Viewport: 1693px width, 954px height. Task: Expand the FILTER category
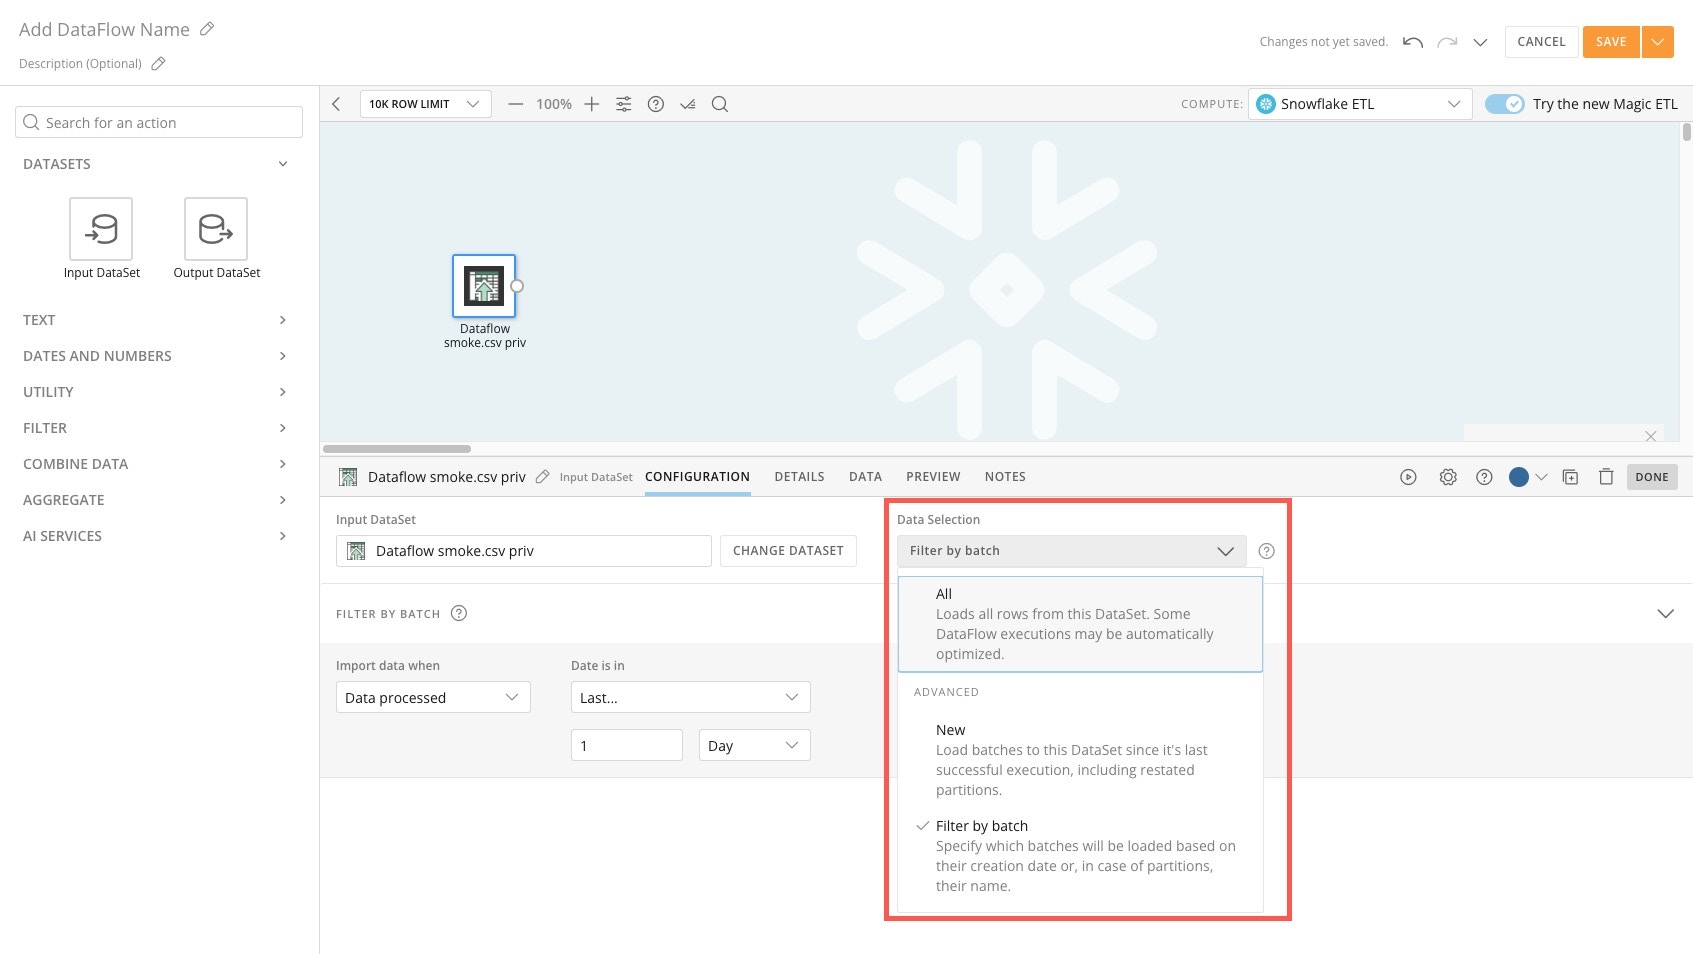click(x=155, y=428)
